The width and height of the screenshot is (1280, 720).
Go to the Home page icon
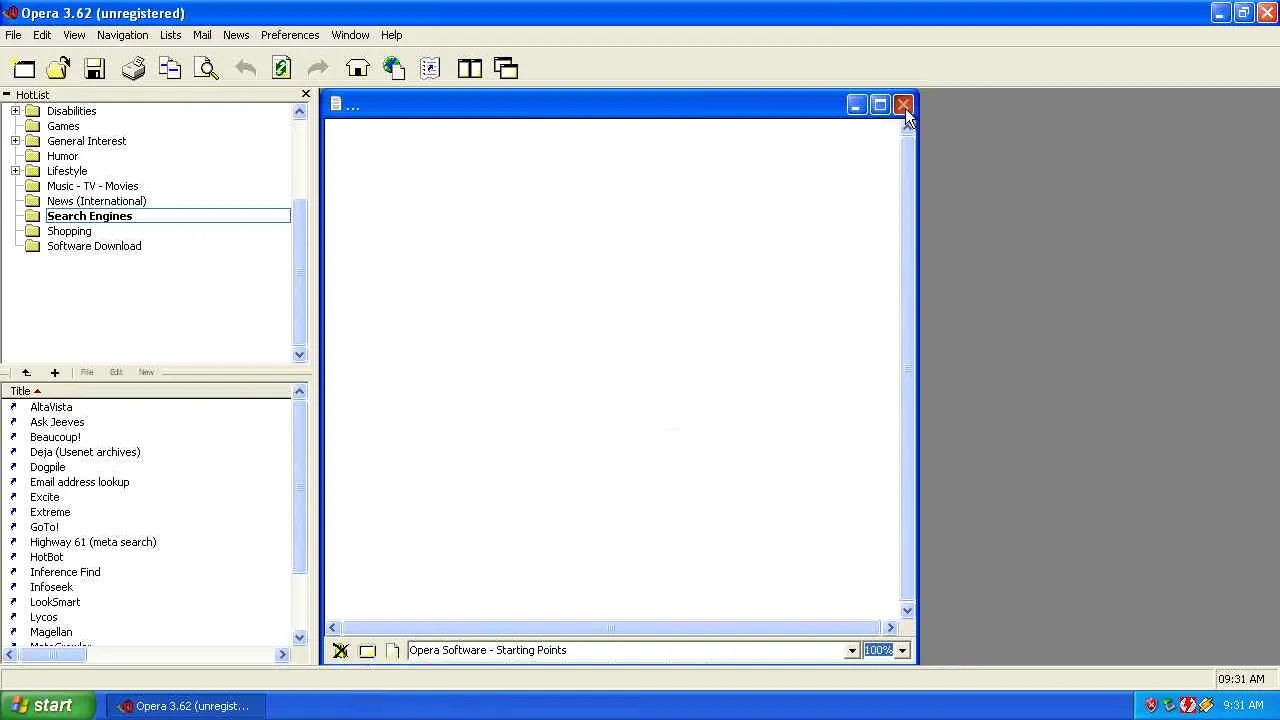[357, 68]
